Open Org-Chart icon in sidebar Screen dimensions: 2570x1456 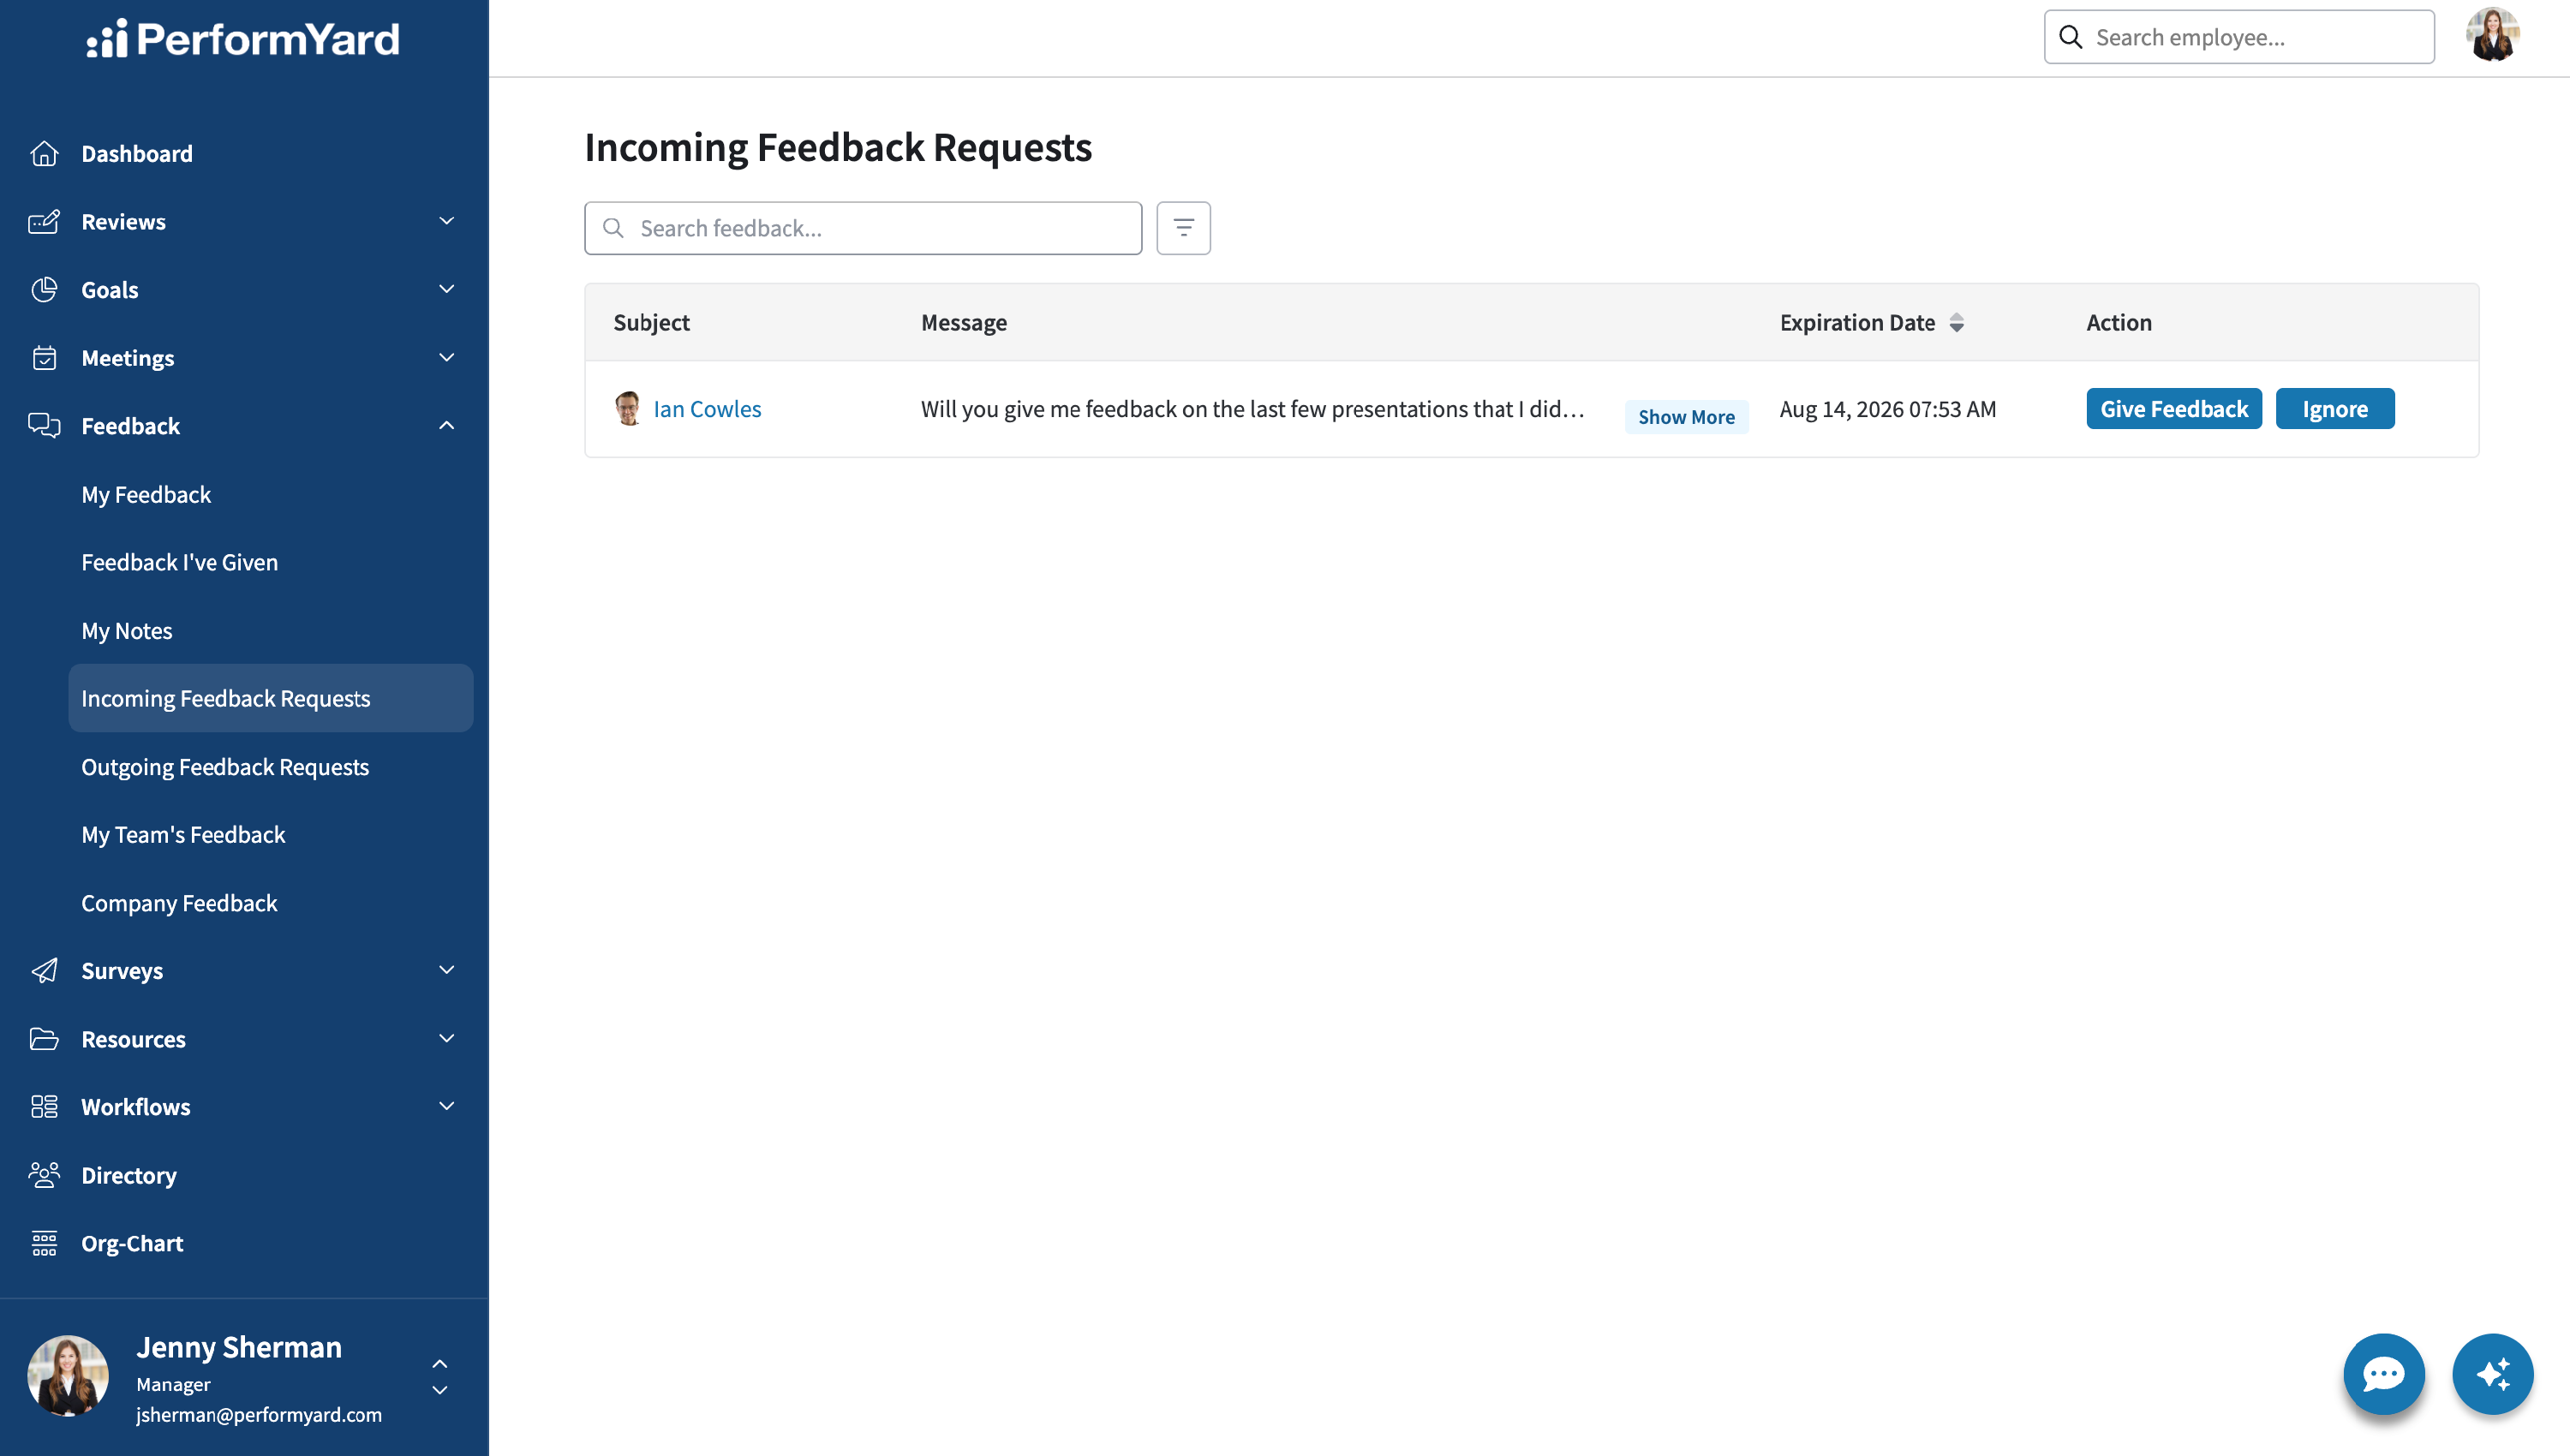44,1243
